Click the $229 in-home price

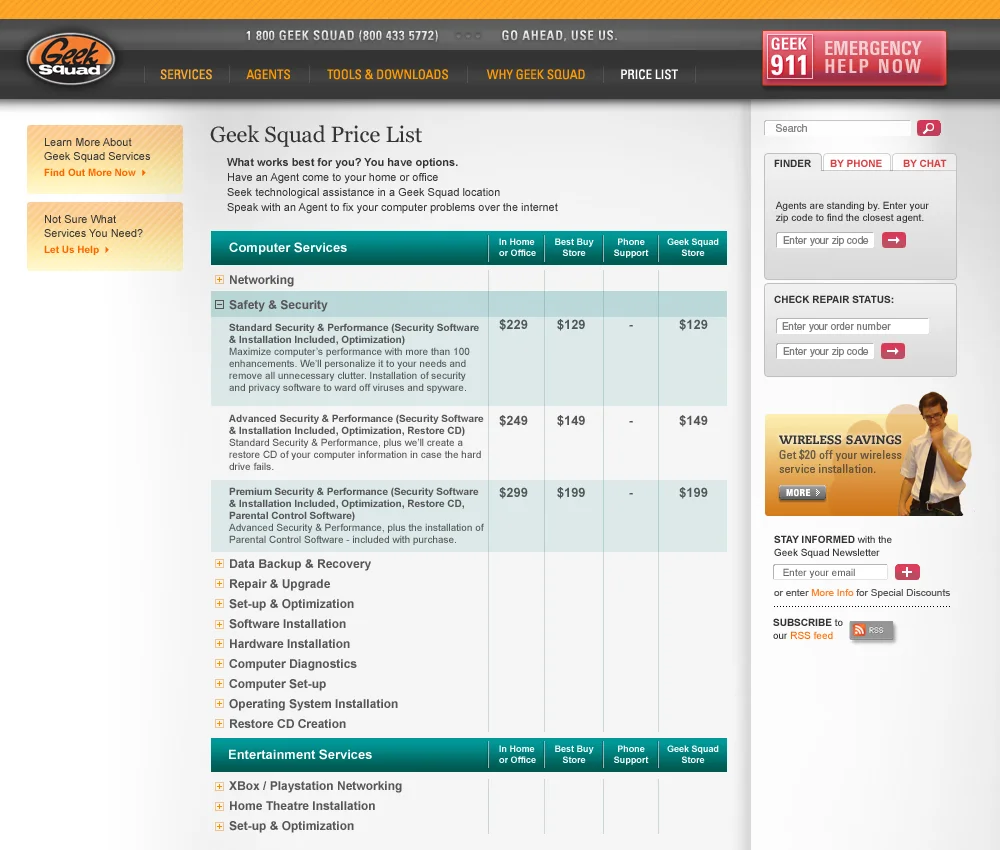(x=513, y=325)
